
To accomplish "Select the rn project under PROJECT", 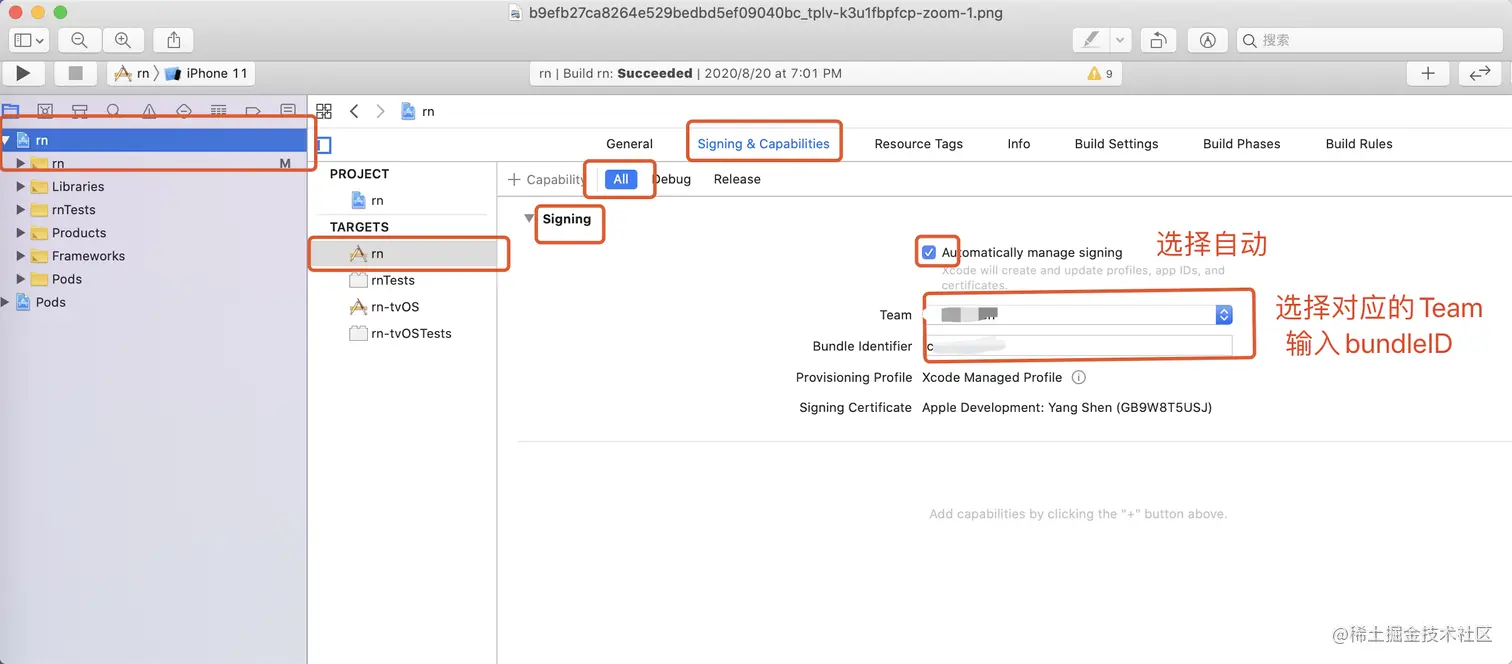I will tap(367, 200).
